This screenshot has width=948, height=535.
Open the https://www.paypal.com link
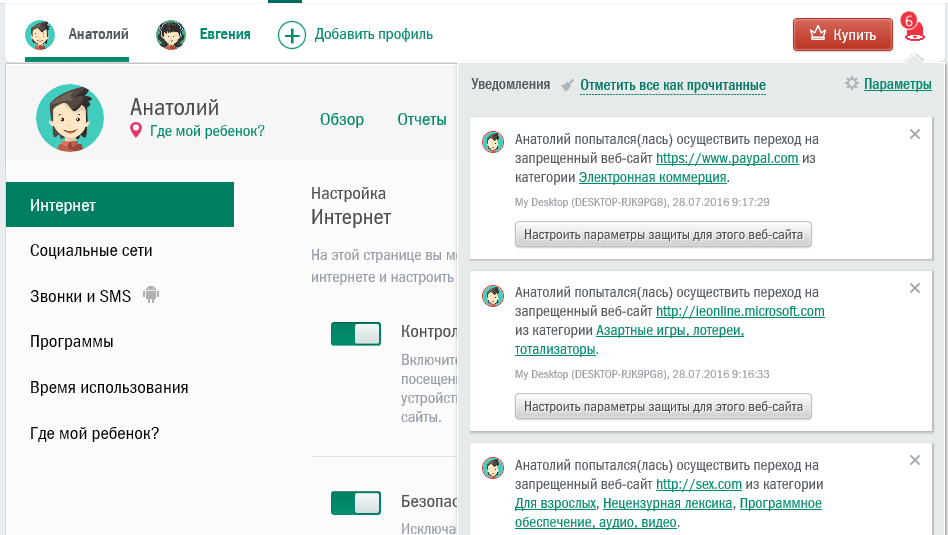(x=727, y=158)
